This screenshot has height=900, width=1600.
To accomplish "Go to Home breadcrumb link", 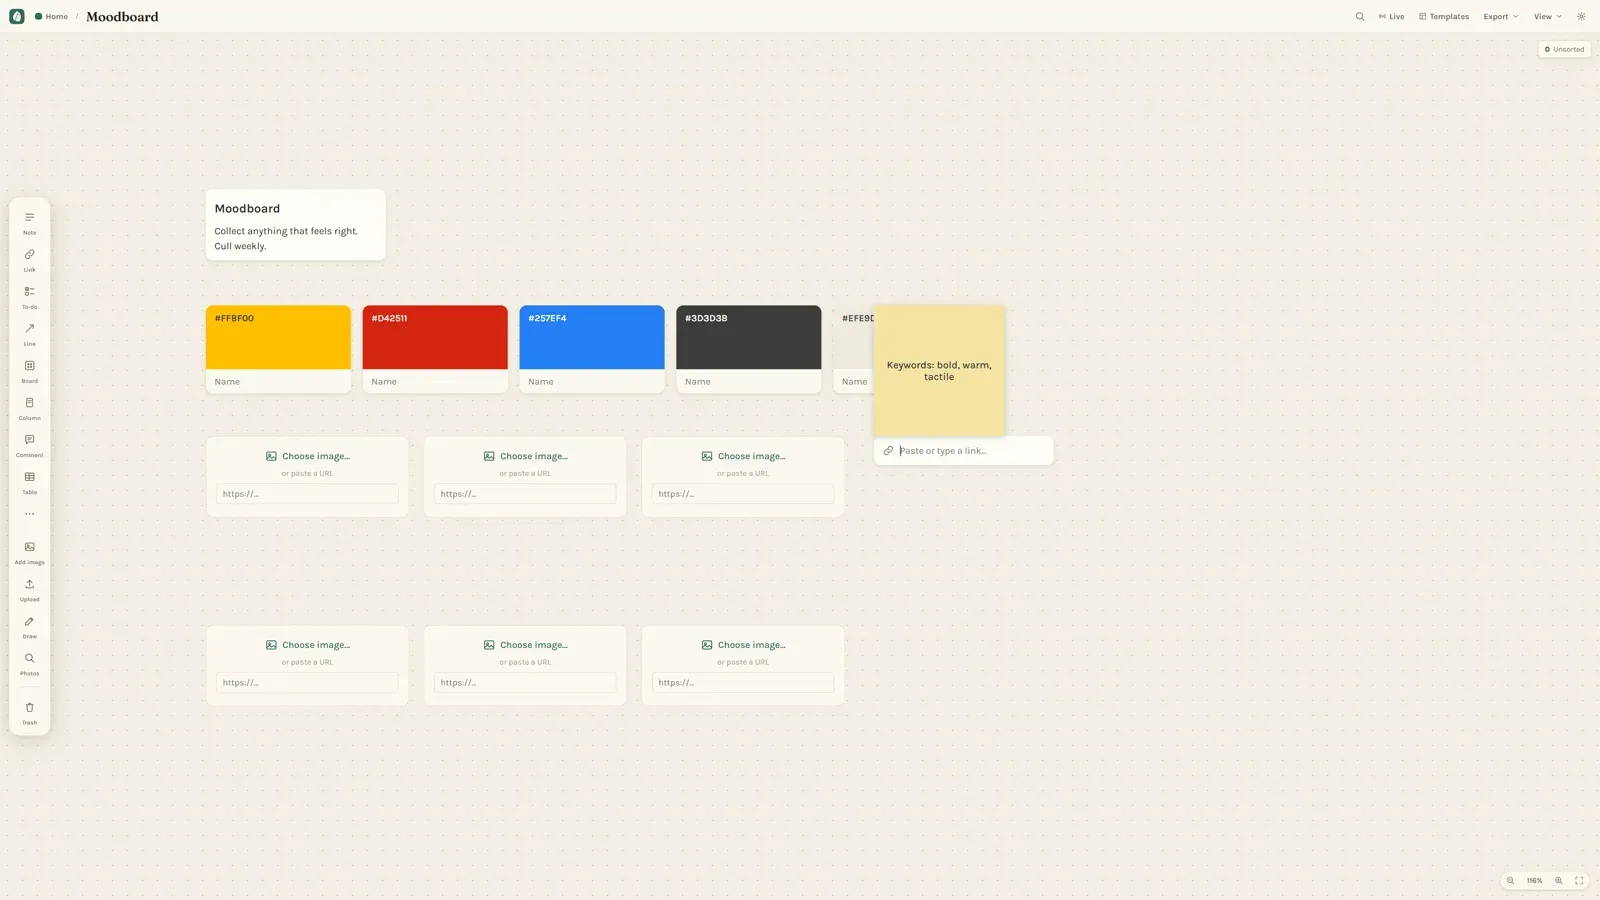I will click(52, 16).
